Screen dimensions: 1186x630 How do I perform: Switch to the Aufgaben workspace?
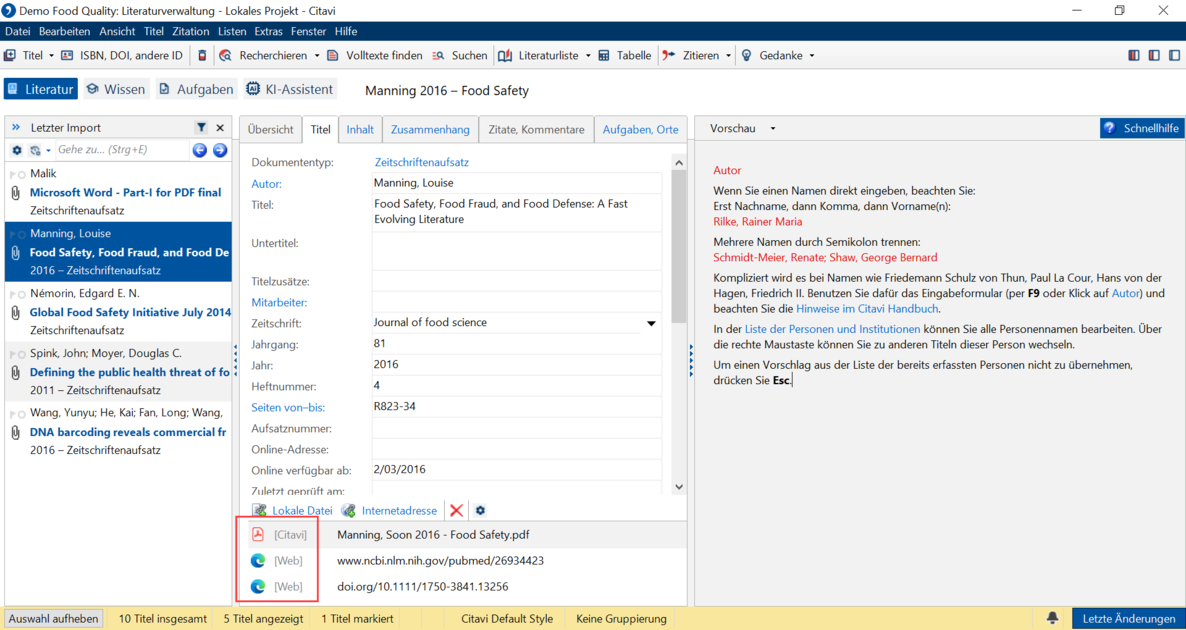click(196, 89)
